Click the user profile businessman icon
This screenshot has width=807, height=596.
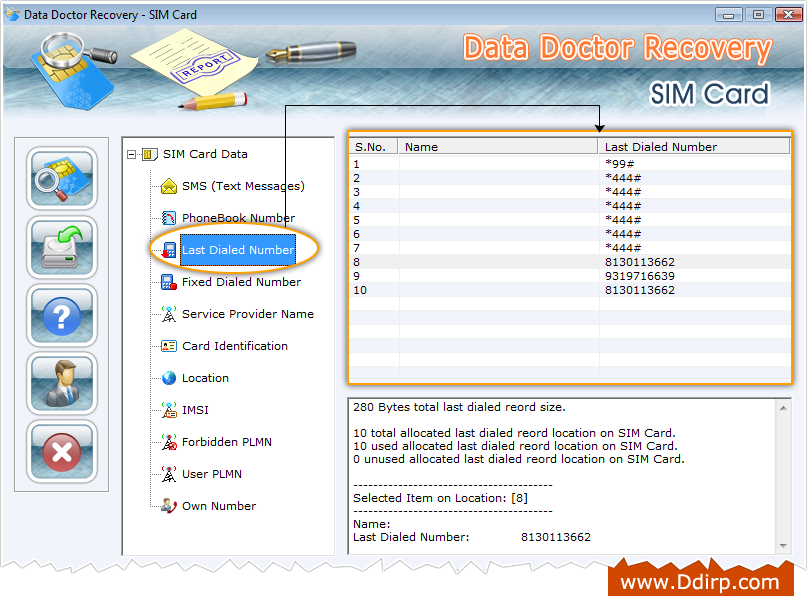62,384
